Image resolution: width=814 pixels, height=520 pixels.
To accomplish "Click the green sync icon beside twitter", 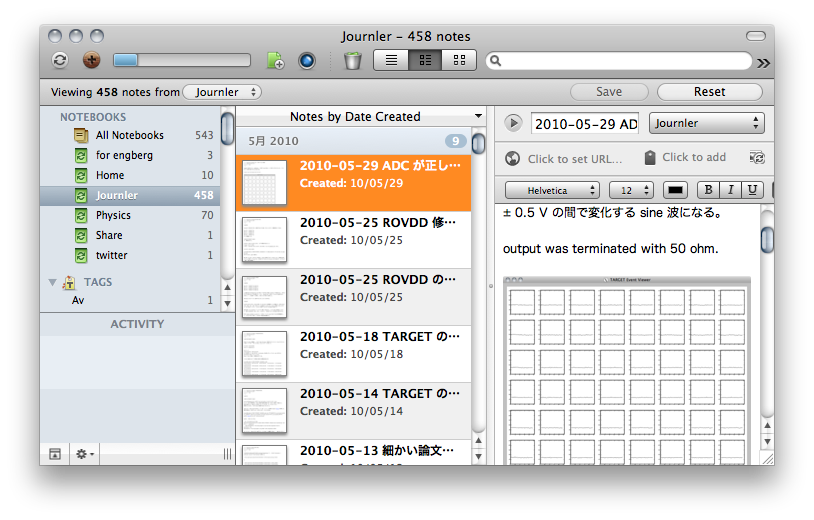I will click(x=81, y=255).
